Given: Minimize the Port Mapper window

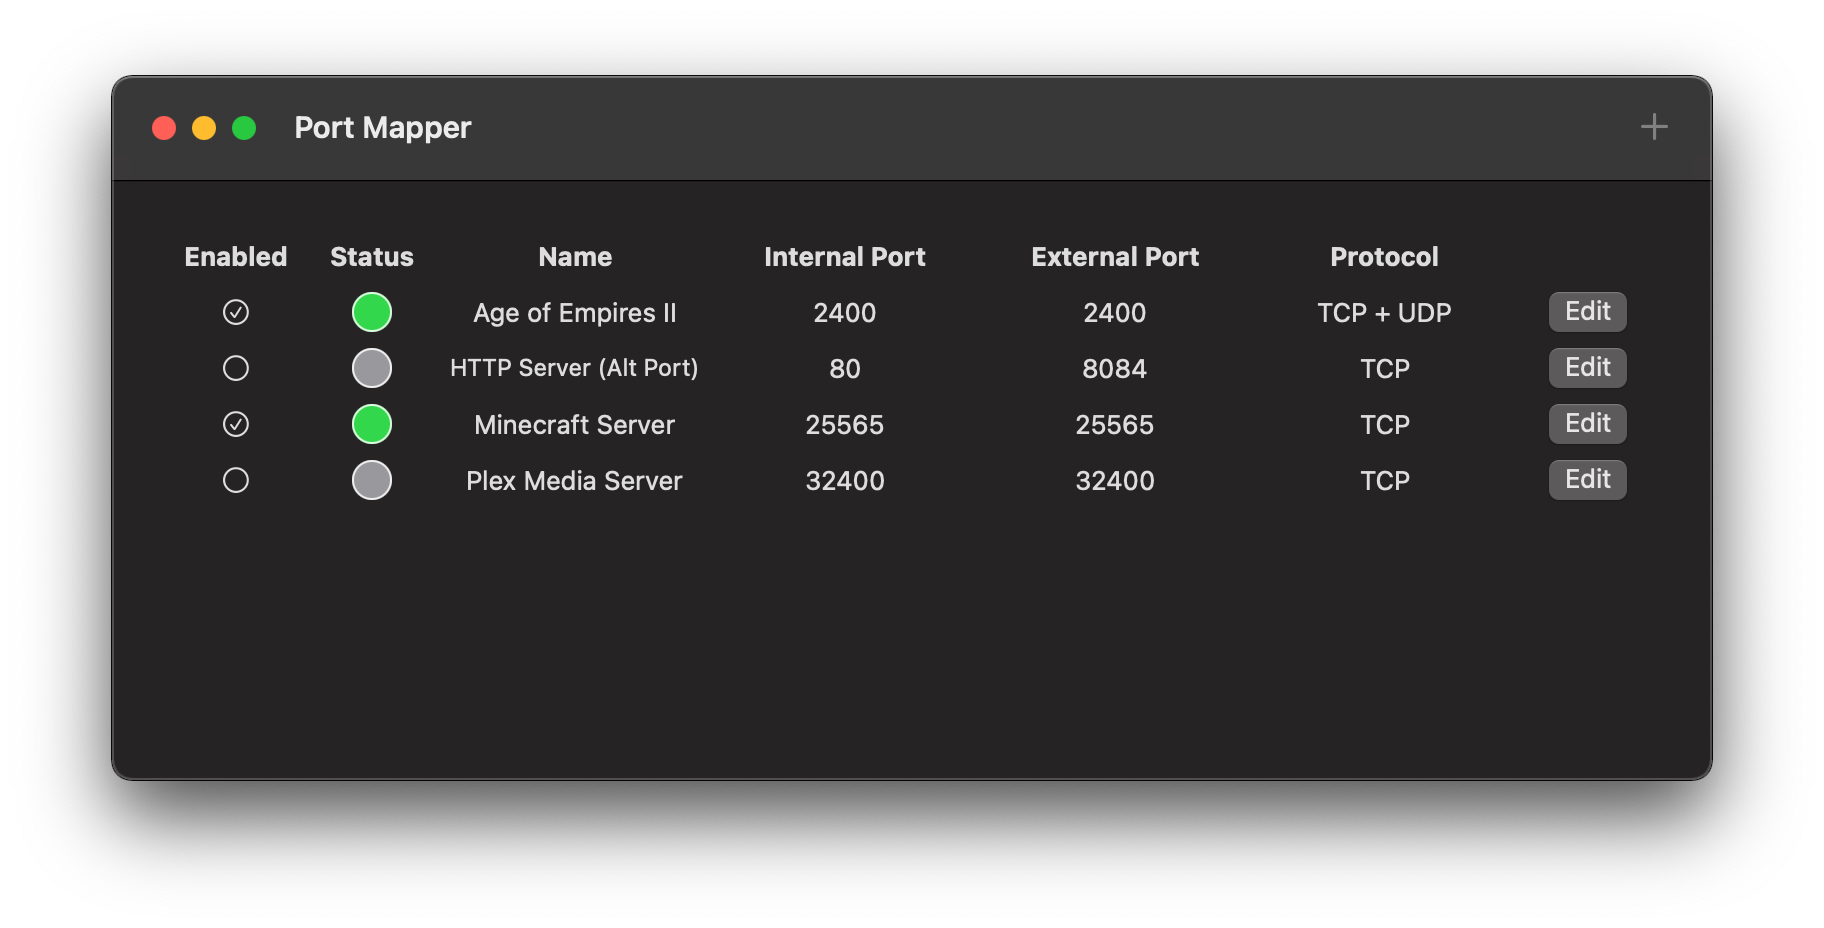Looking at the screenshot, I should click(204, 128).
